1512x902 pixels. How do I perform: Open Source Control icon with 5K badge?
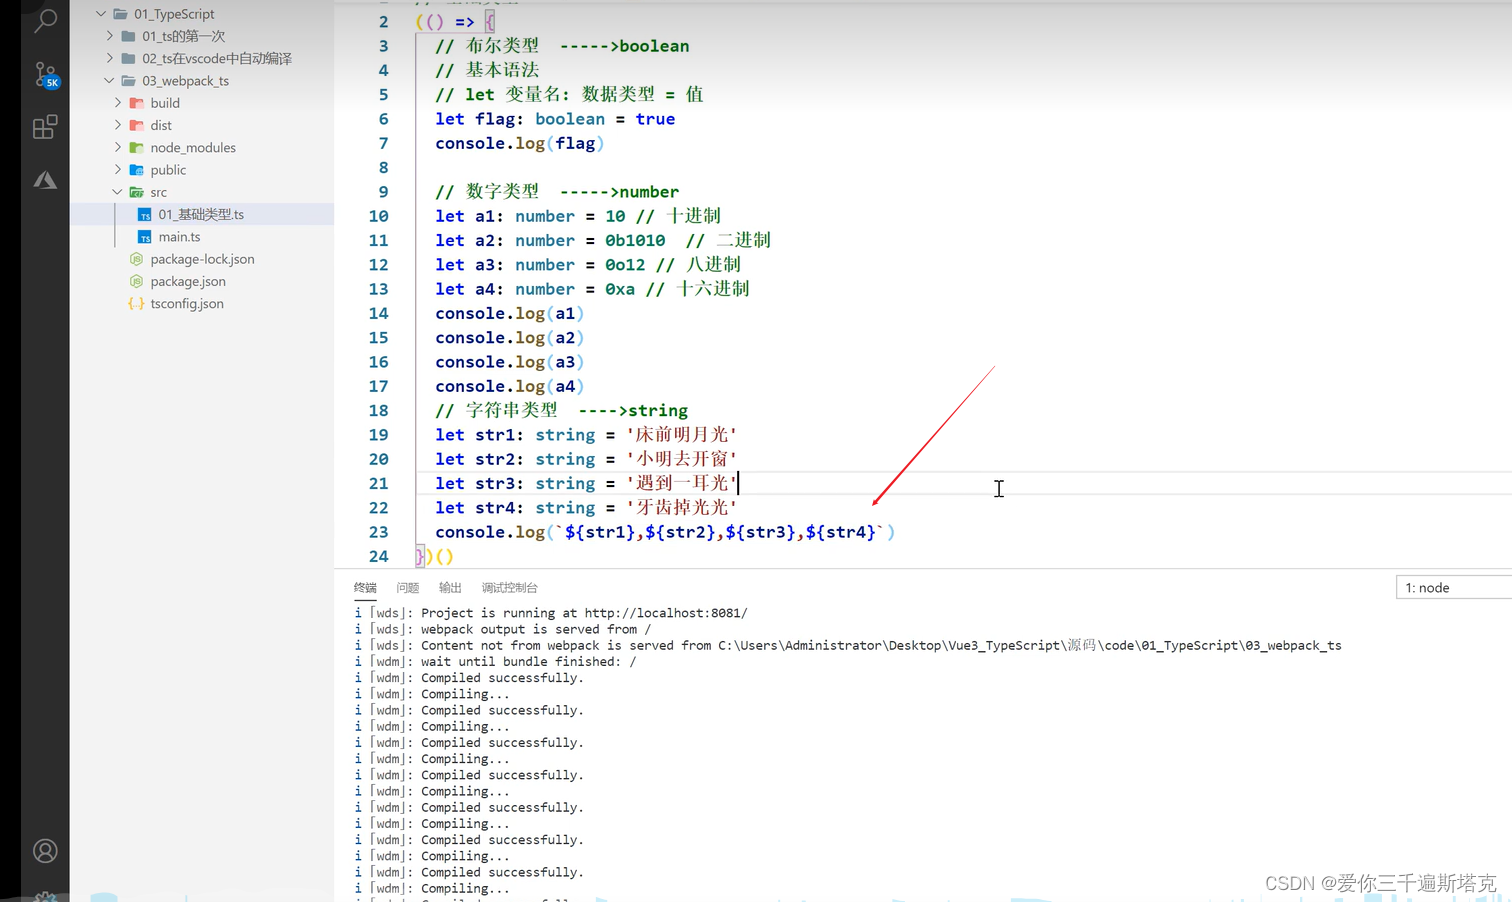click(x=44, y=74)
